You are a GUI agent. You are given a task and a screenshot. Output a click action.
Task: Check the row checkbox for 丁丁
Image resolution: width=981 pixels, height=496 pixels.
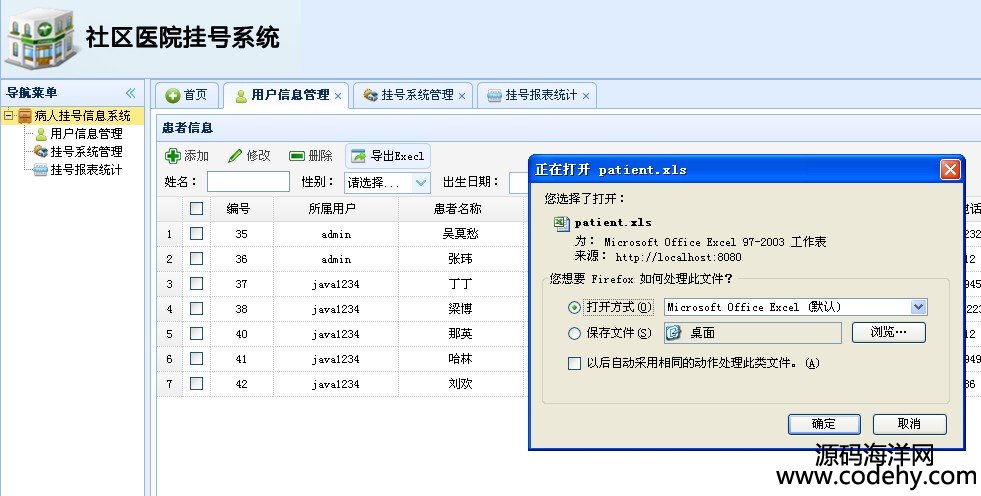coord(196,283)
